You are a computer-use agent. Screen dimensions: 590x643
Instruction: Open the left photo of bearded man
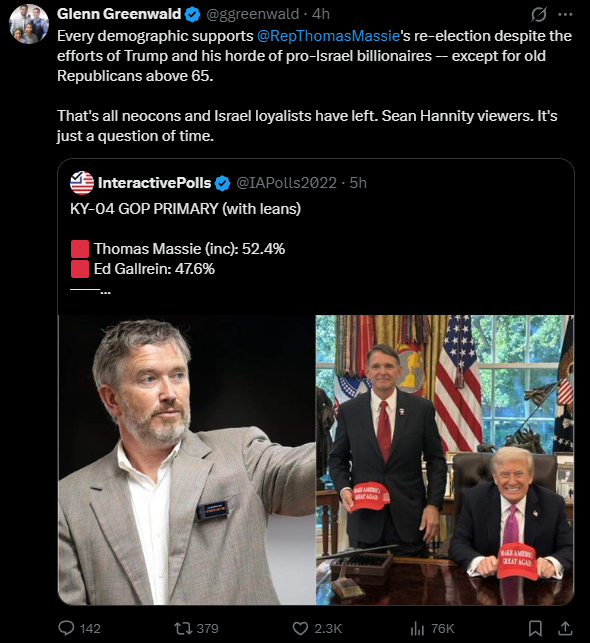(187, 460)
